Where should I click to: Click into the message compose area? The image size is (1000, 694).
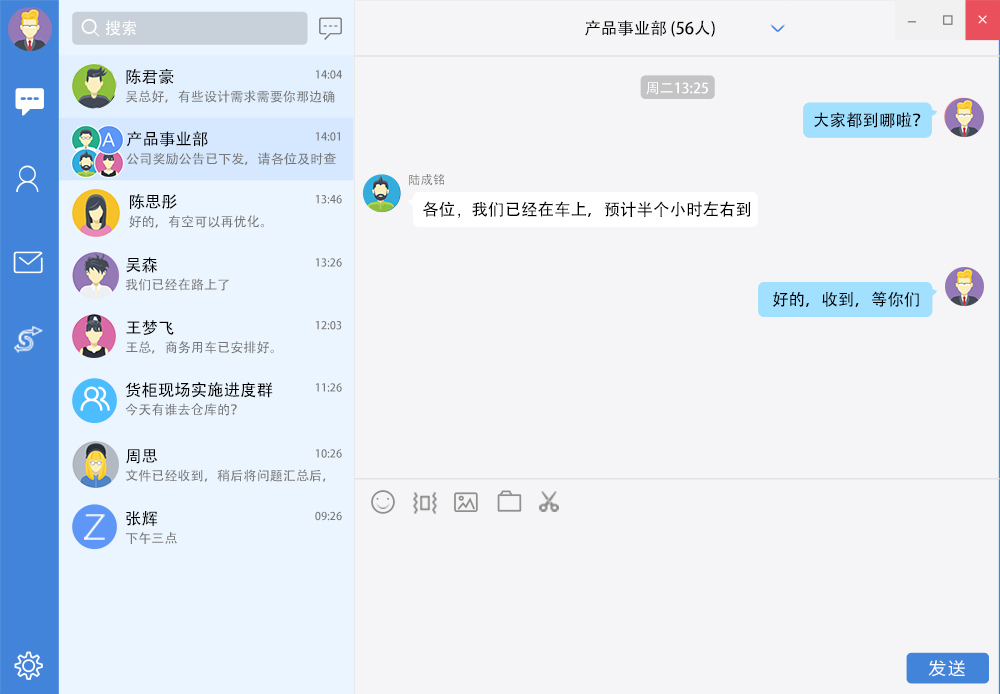677,584
